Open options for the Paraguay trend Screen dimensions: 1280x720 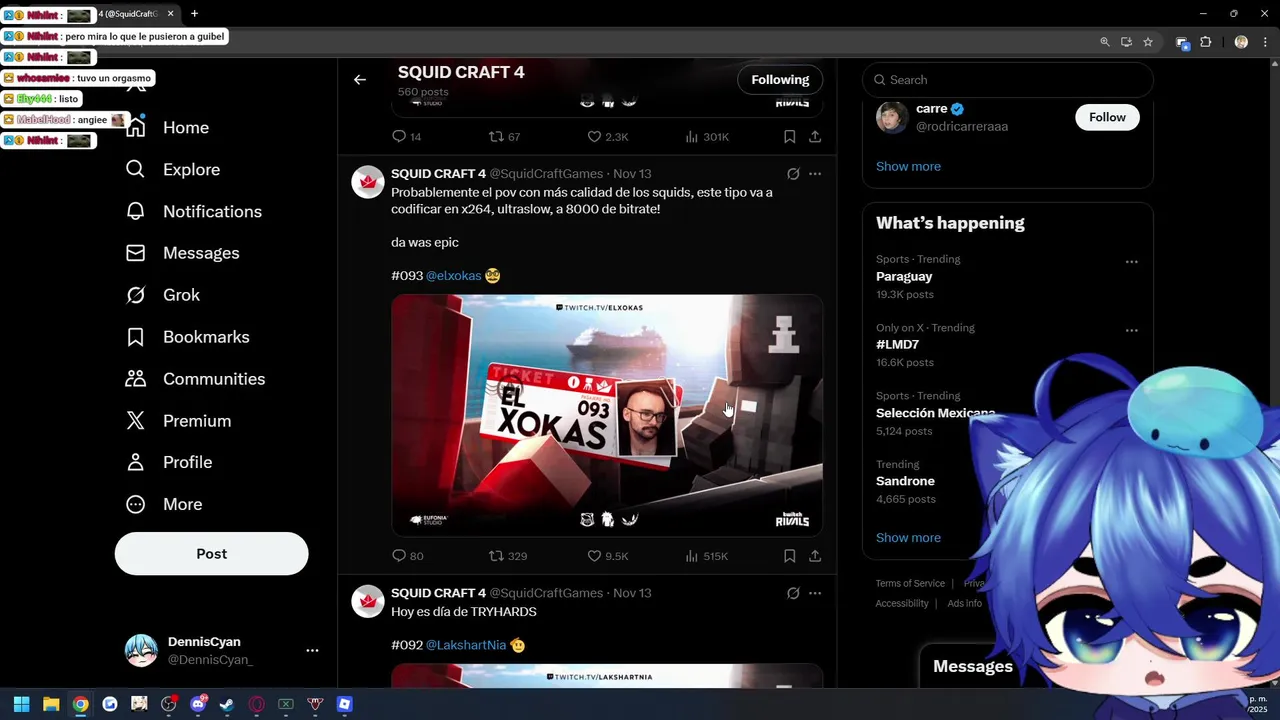point(1131,262)
